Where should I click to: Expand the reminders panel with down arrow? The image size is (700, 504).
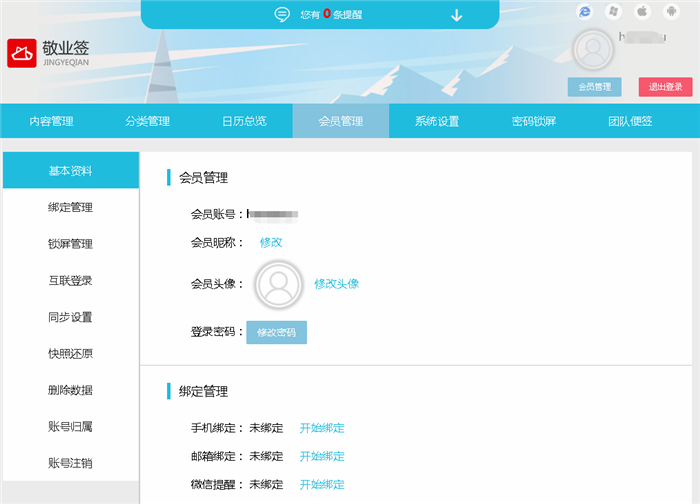pos(457,14)
